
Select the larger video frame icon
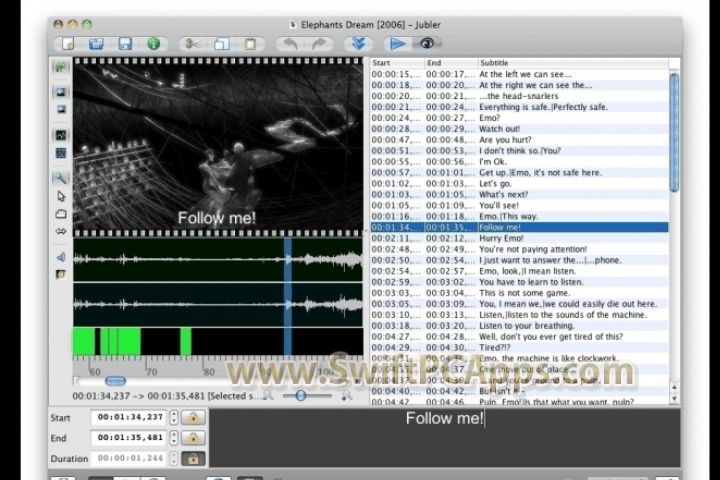point(61,92)
